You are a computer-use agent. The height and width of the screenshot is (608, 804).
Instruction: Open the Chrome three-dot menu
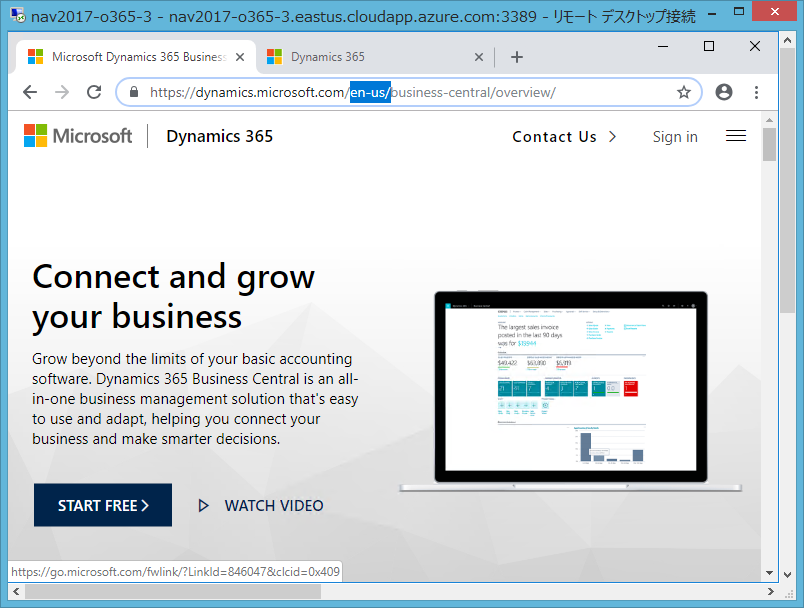click(x=756, y=92)
